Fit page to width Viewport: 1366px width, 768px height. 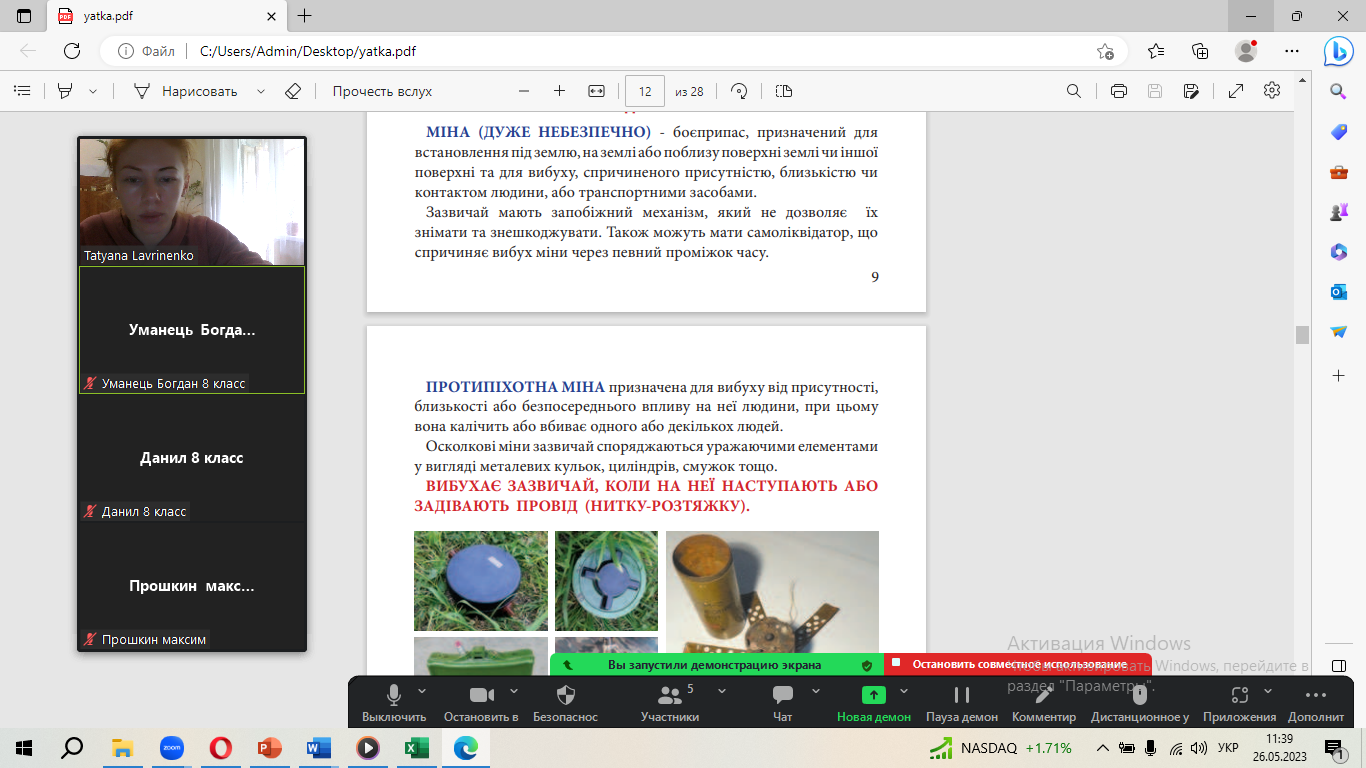597,91
